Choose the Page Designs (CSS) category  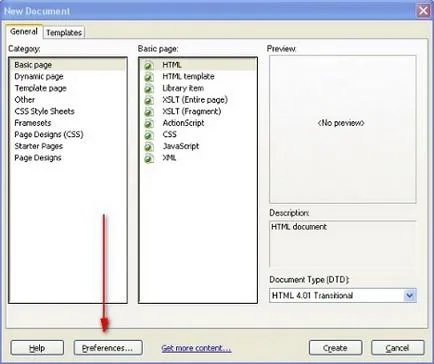49,134
